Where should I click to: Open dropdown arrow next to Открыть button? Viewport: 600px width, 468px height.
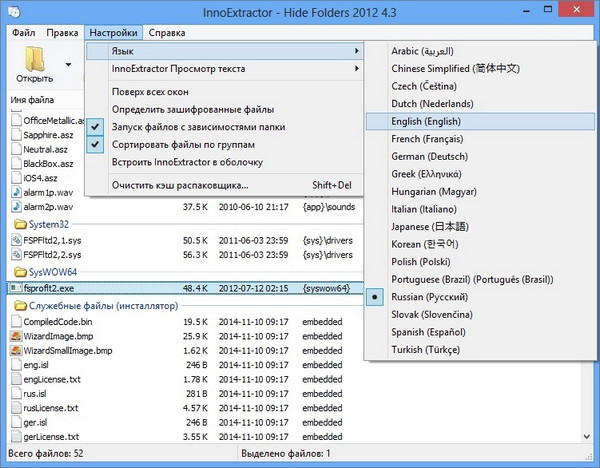70,65
